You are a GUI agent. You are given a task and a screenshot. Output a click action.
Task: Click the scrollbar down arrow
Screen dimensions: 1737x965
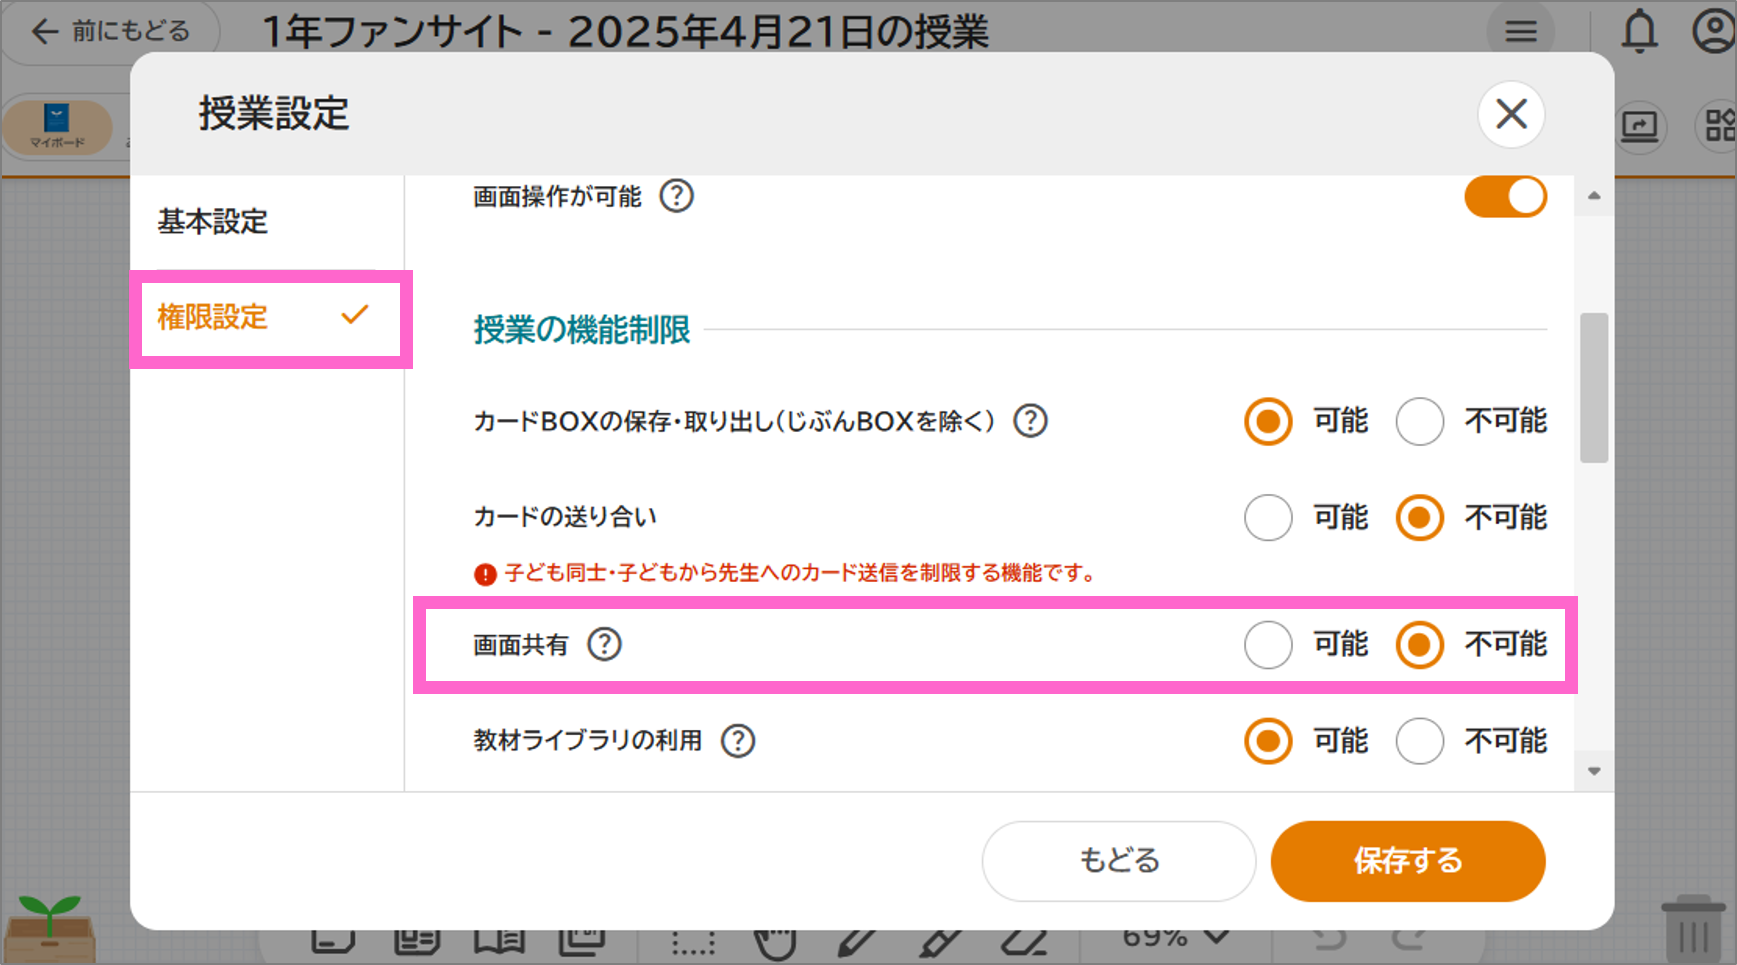(1594, 771)
